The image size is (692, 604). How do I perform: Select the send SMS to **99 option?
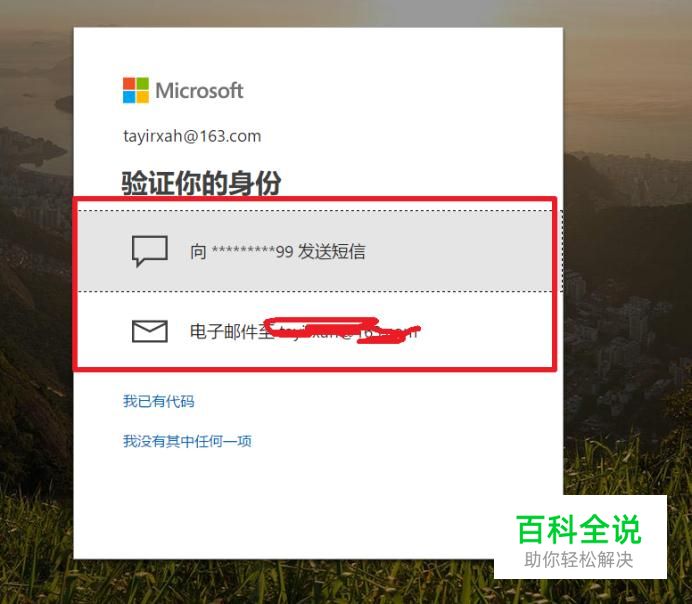[315, 251]
